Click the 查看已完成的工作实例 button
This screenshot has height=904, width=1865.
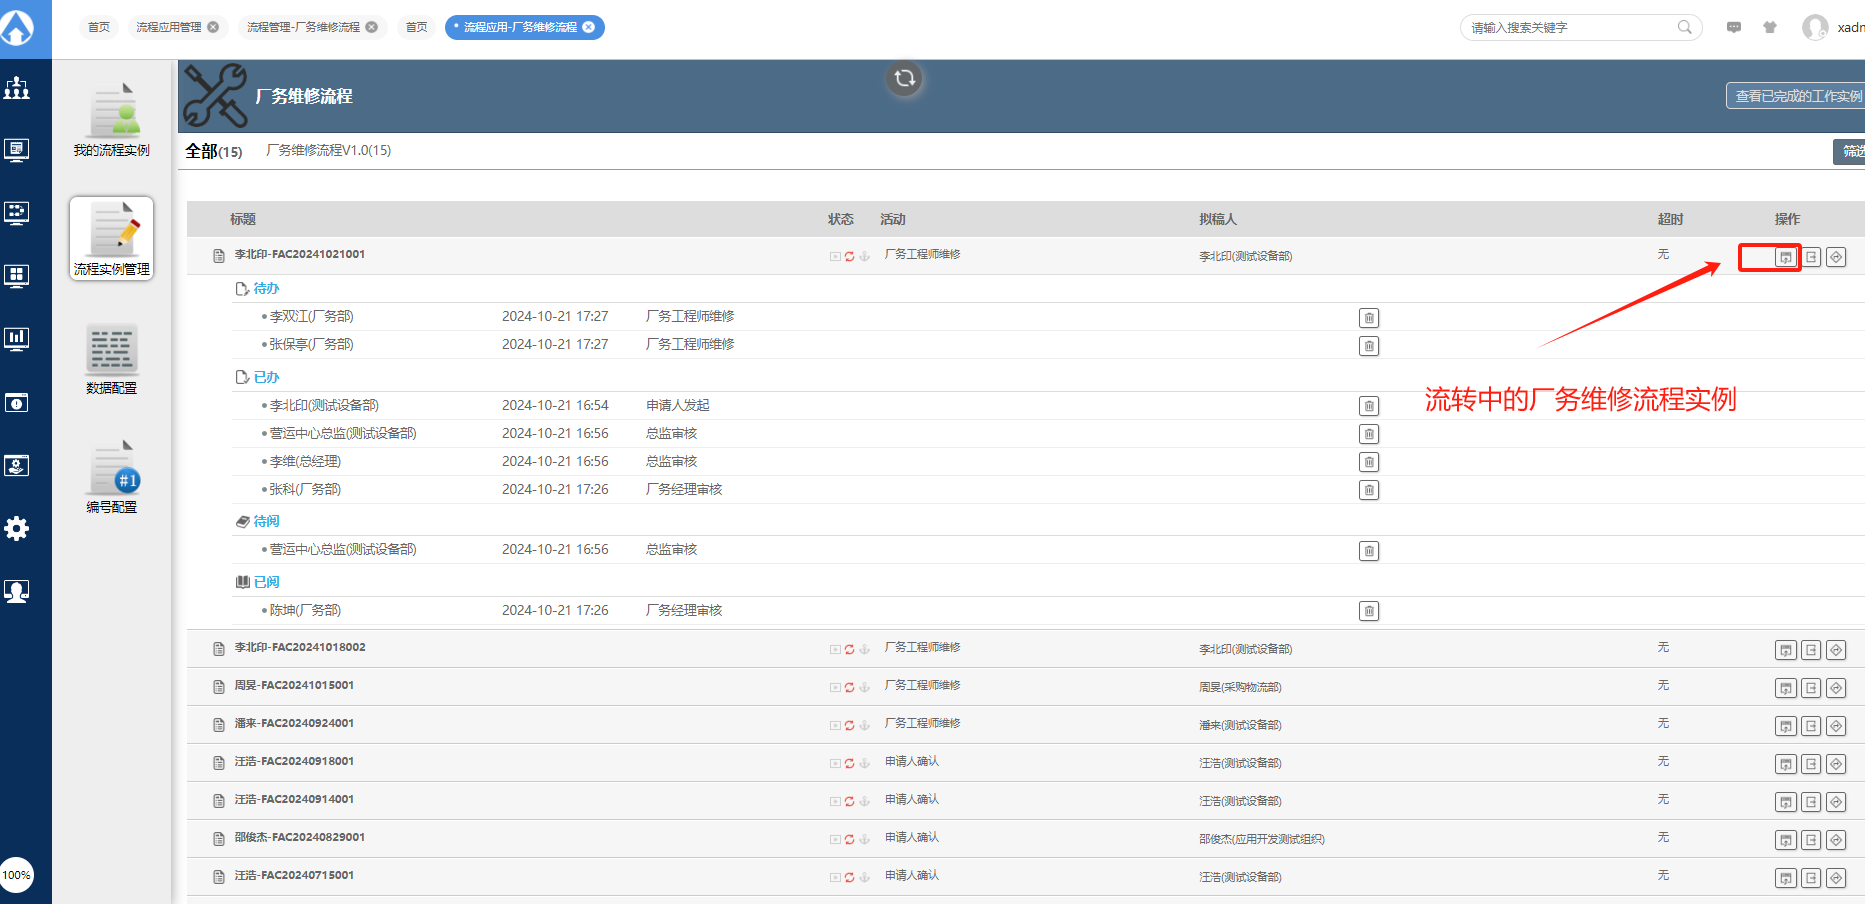pyautogui.click(x=1797, y=96)
